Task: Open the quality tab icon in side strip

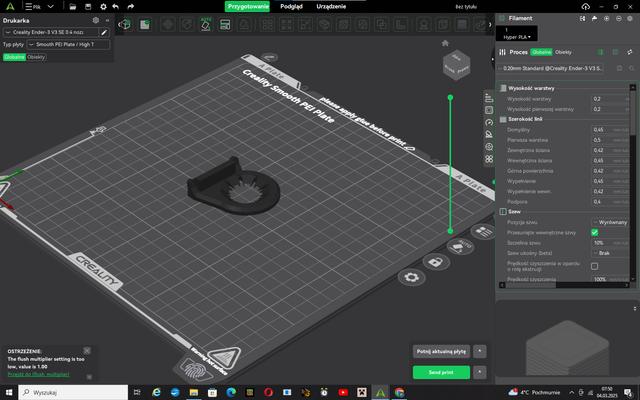Action: click(489, 98)
